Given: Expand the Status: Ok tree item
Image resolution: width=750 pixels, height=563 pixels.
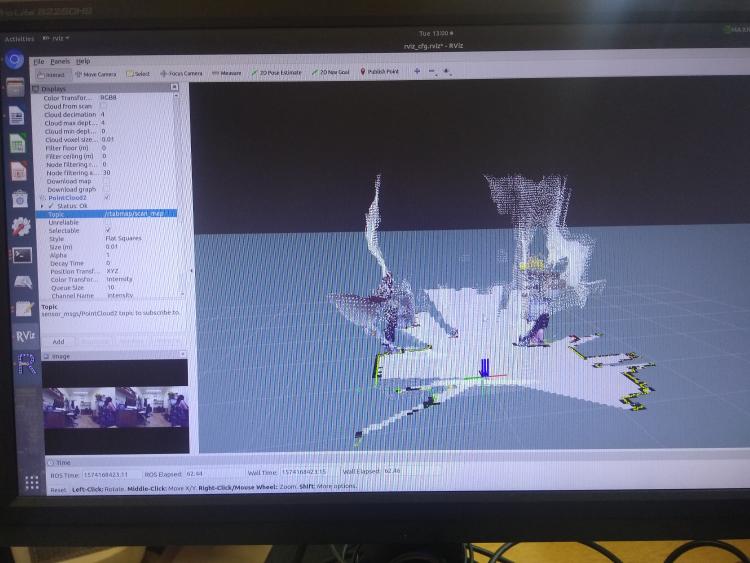Looking at the screenshot, I should click(42, 206).
